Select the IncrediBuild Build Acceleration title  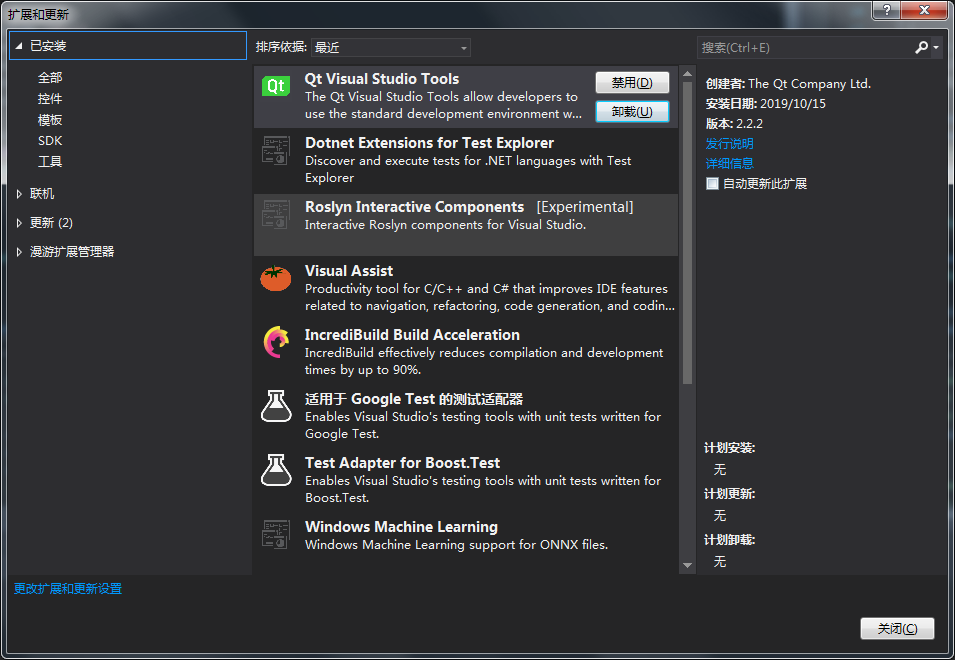click(412, 335)
